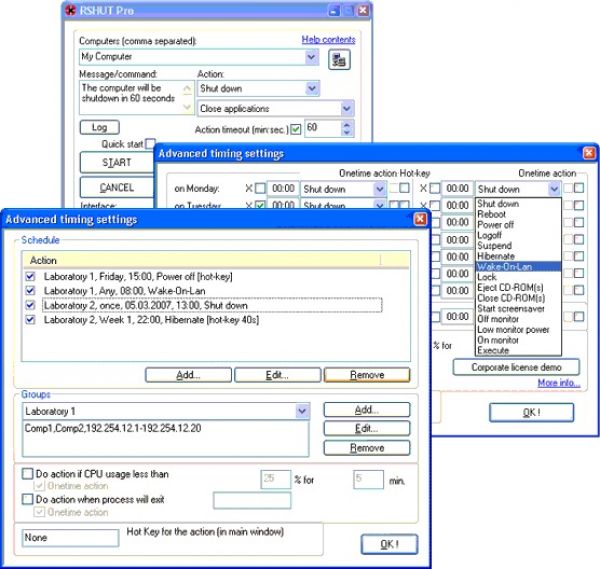Decrease the action timeout spinner value
This screenshot has width=600, height=569.
tap(347, 132)
